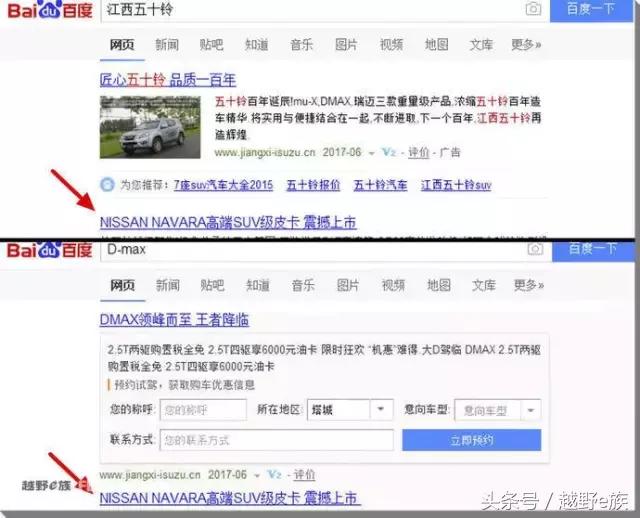Viewport: 640px width, 518px height.
Task: Click www.jiangxi-isuzu.cn URL under DMAX form
Action: [x=150, y=475]
